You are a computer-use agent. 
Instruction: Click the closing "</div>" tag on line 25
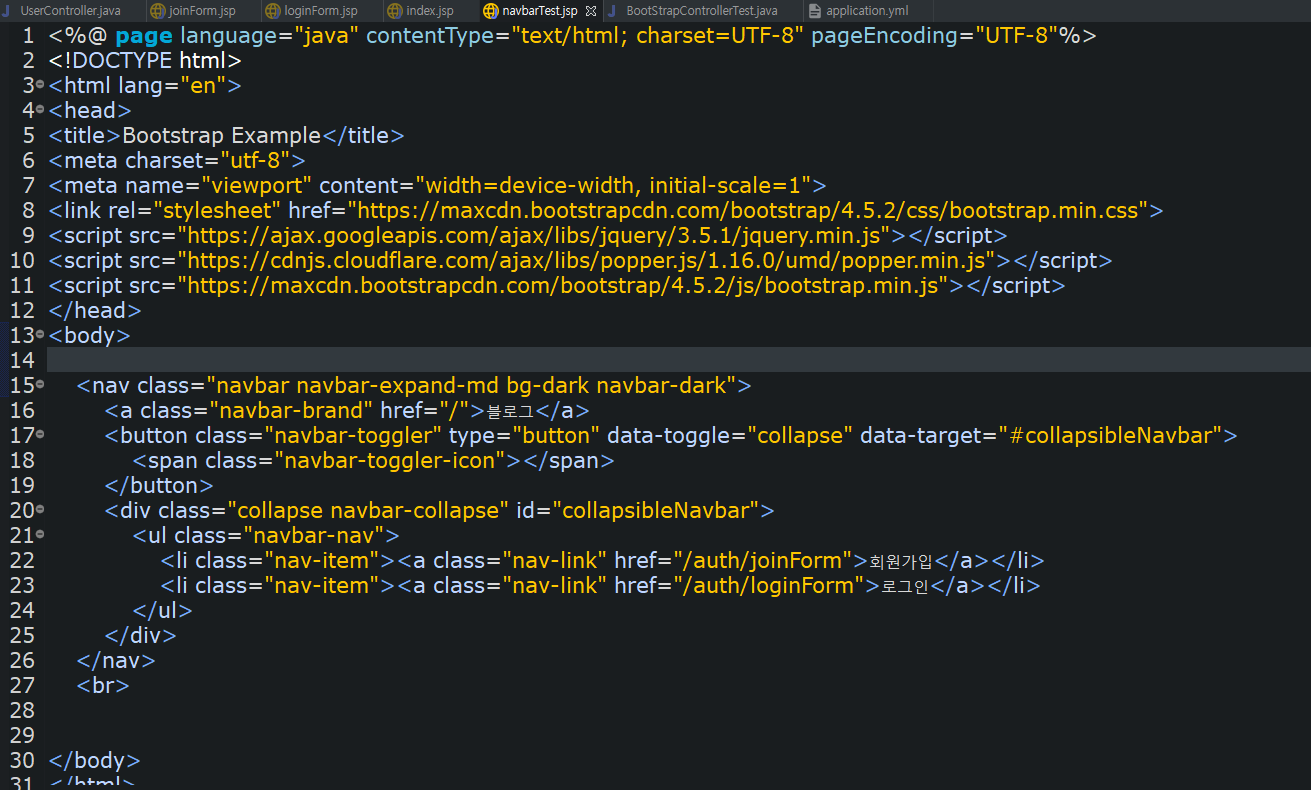(x=141, y=635)
